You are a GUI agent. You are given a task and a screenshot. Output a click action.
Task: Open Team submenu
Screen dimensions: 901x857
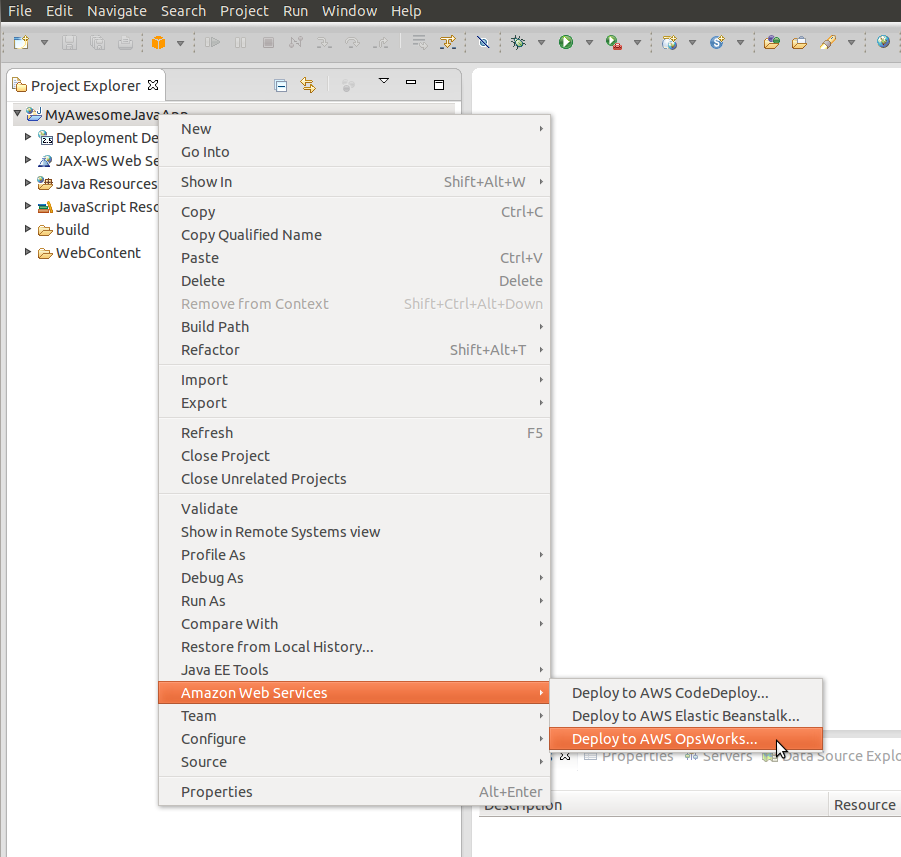(x=354, y=716)
